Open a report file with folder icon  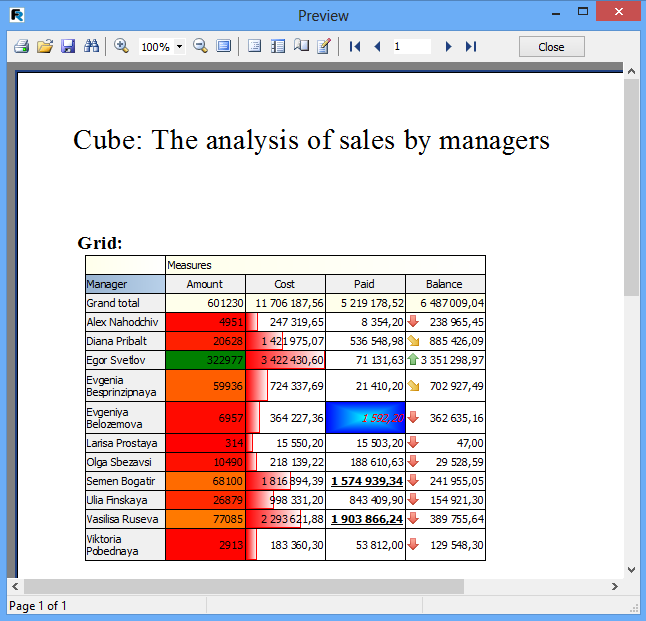point(44,47)
